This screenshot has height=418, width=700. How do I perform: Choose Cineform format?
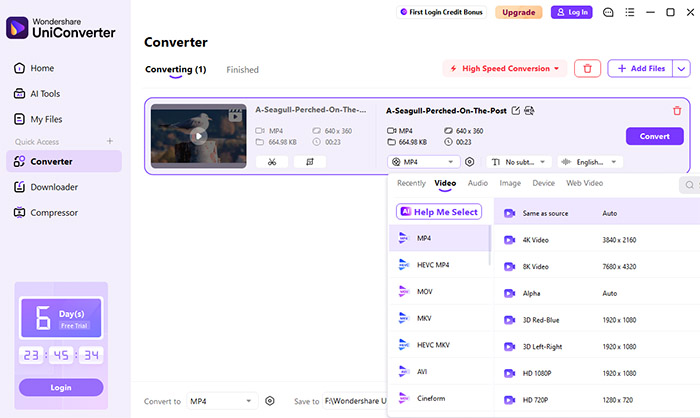[440, 398]
